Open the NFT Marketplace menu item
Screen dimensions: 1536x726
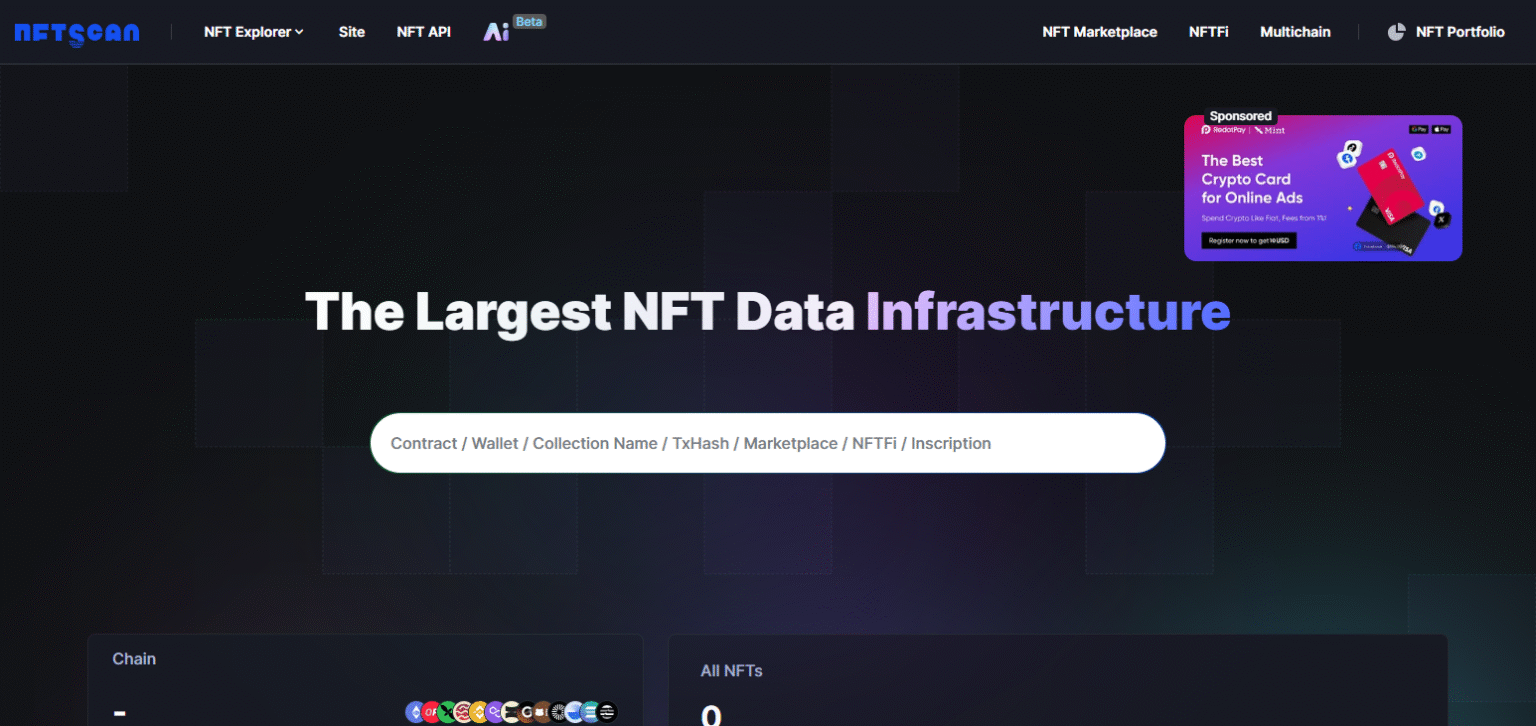point(1100,31)
